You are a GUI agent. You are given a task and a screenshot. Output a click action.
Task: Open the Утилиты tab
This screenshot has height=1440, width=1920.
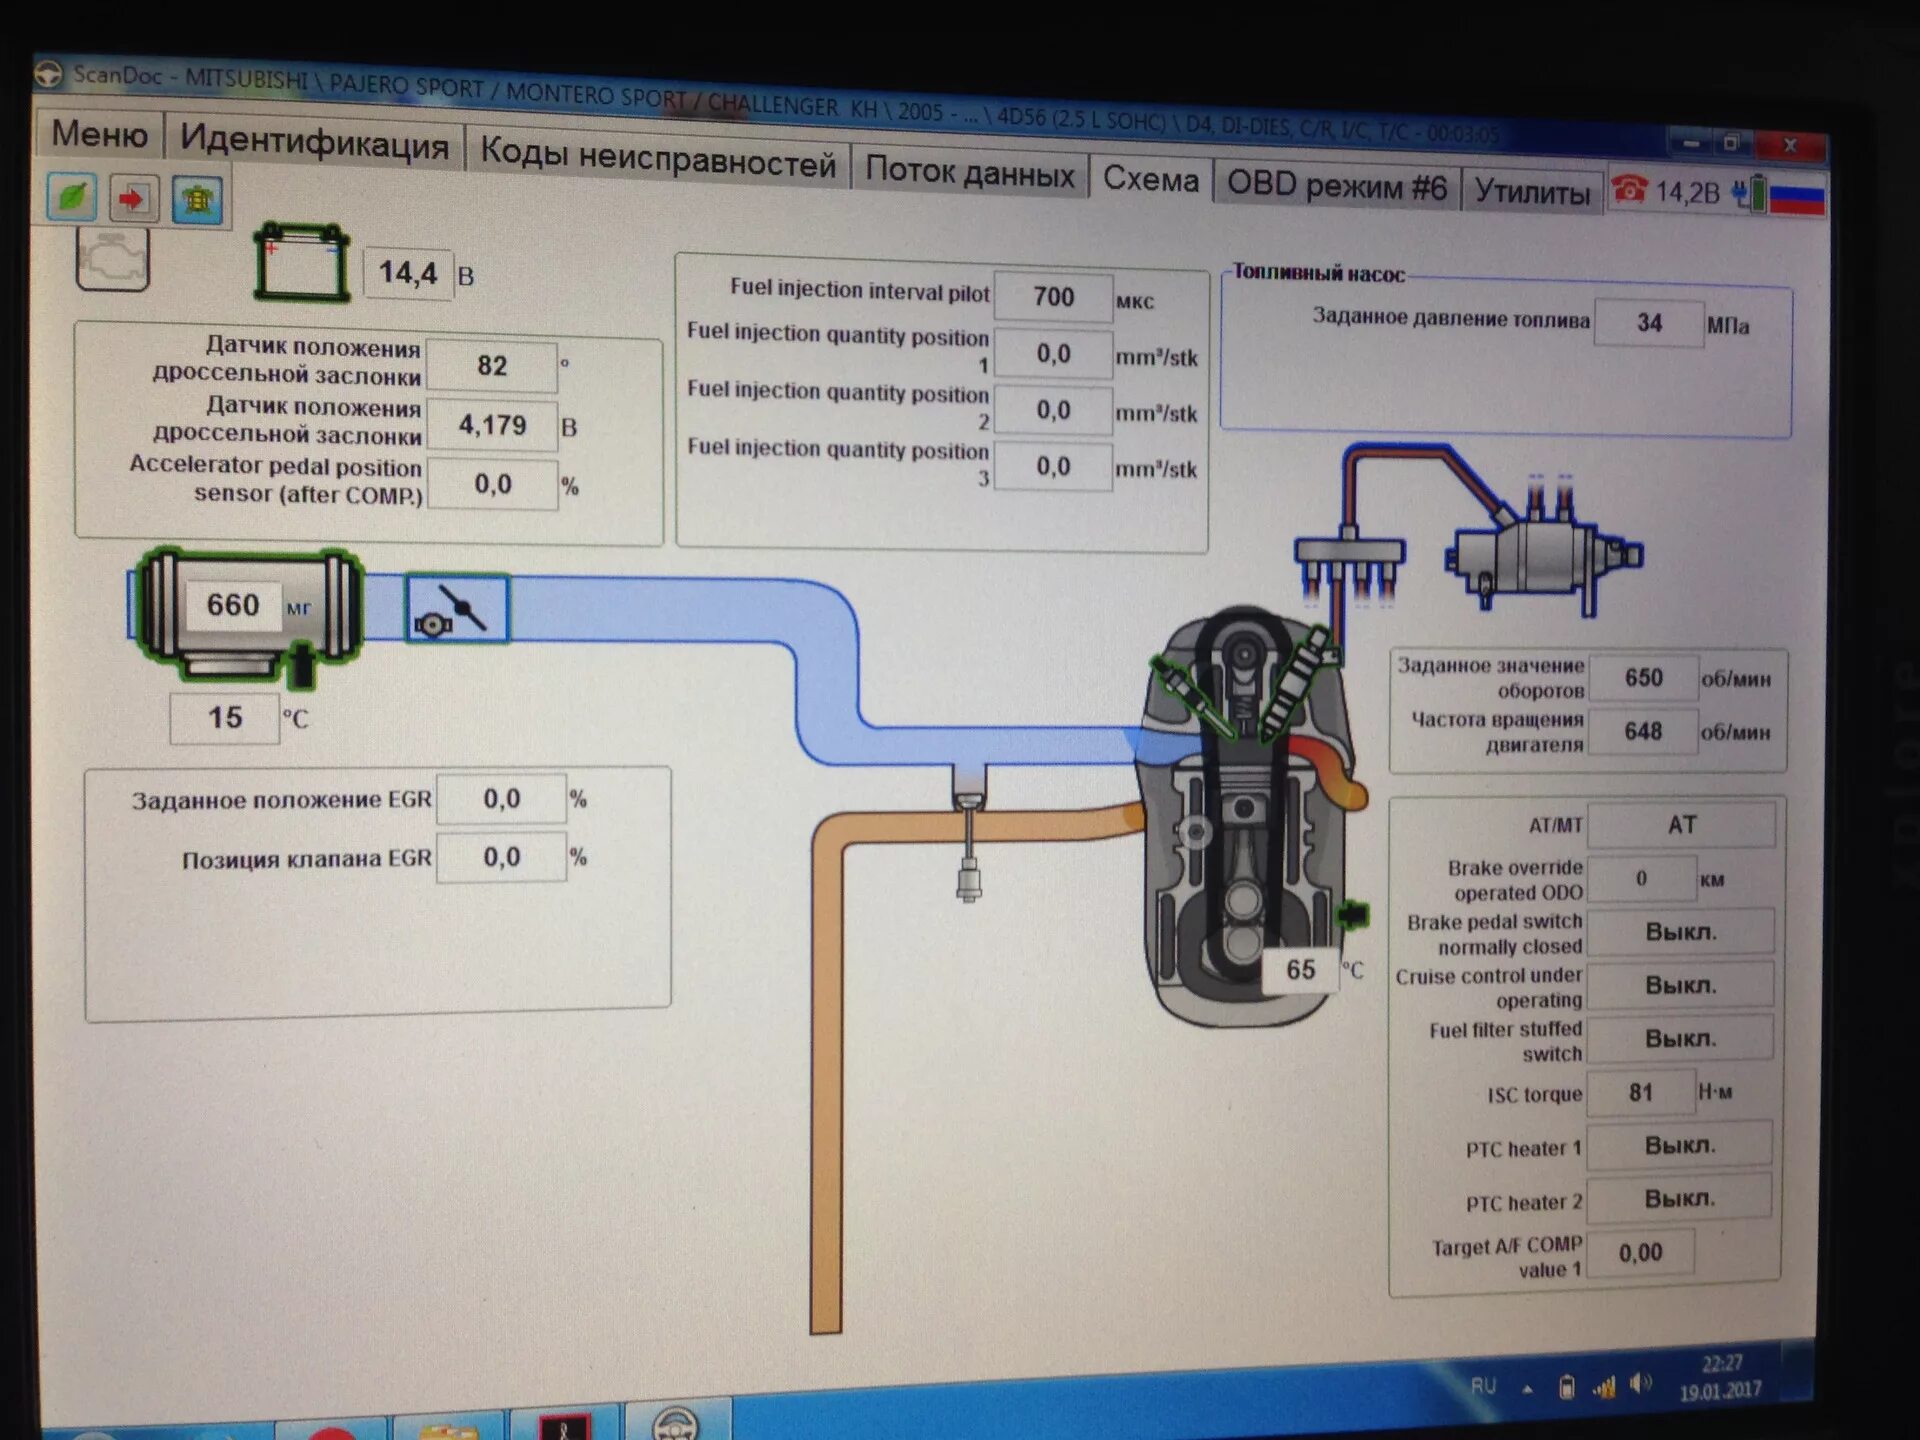coord(1532,190)
